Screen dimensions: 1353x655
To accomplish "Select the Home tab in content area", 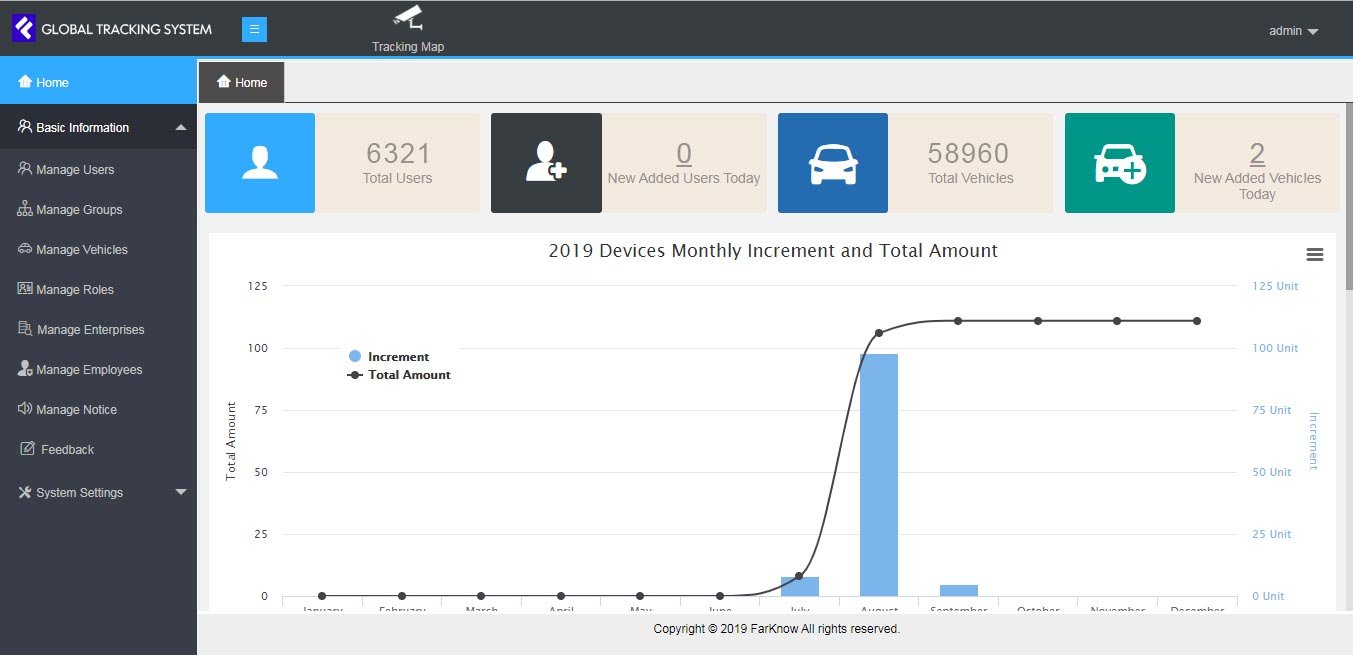I will 242,83.
